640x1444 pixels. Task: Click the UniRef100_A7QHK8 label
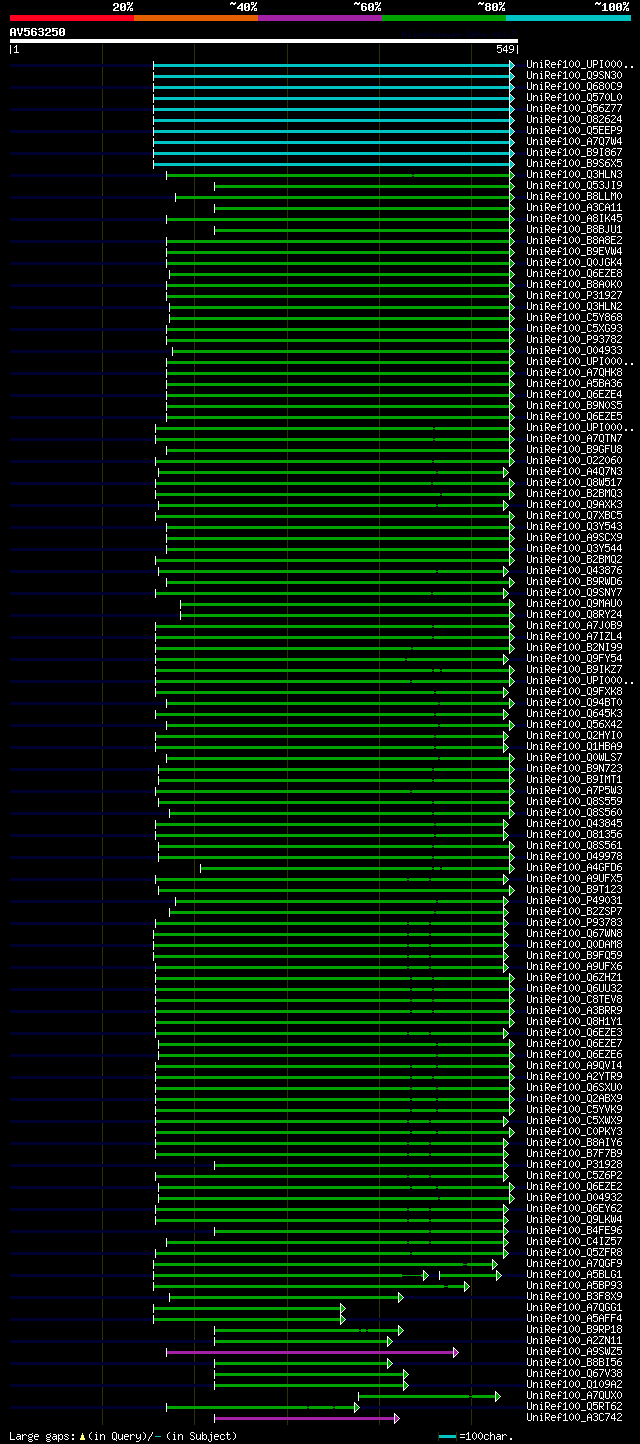pos(574,372)
